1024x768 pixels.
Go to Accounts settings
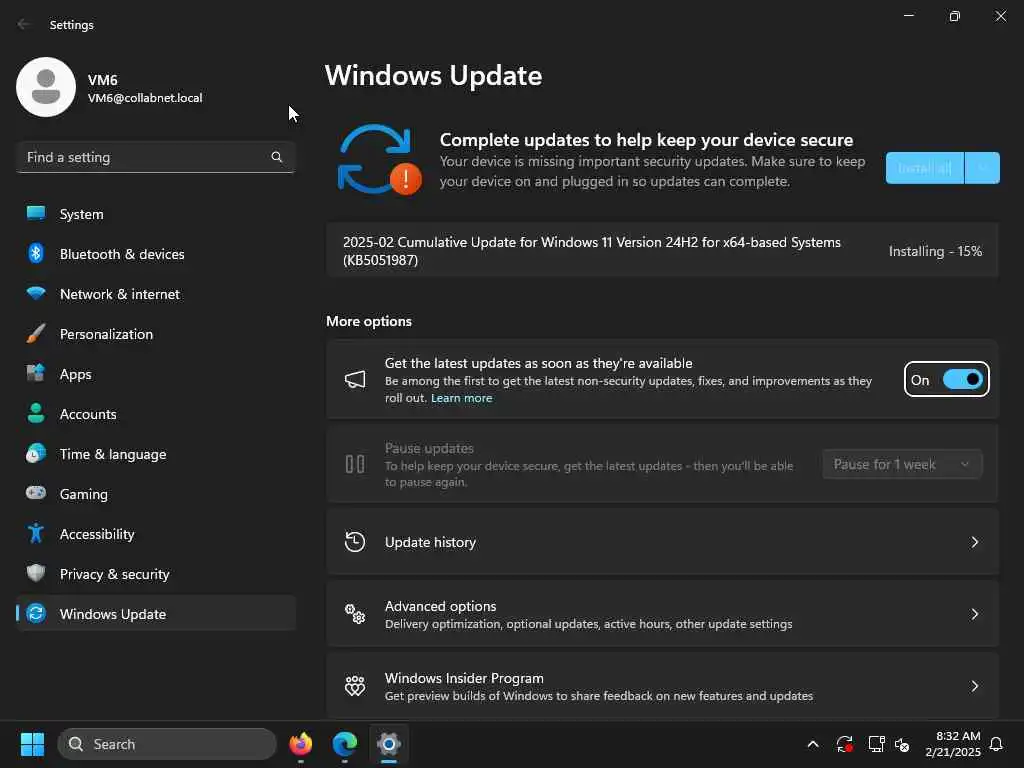[155, 413]
